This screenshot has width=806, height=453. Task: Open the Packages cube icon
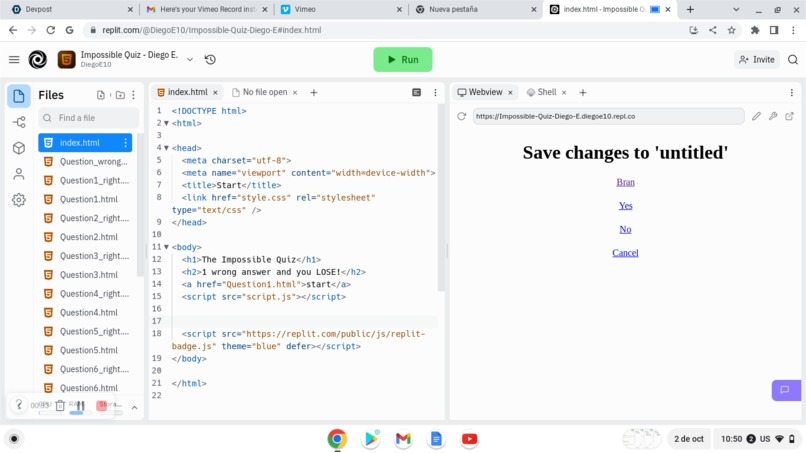click(x=19, y=148)
